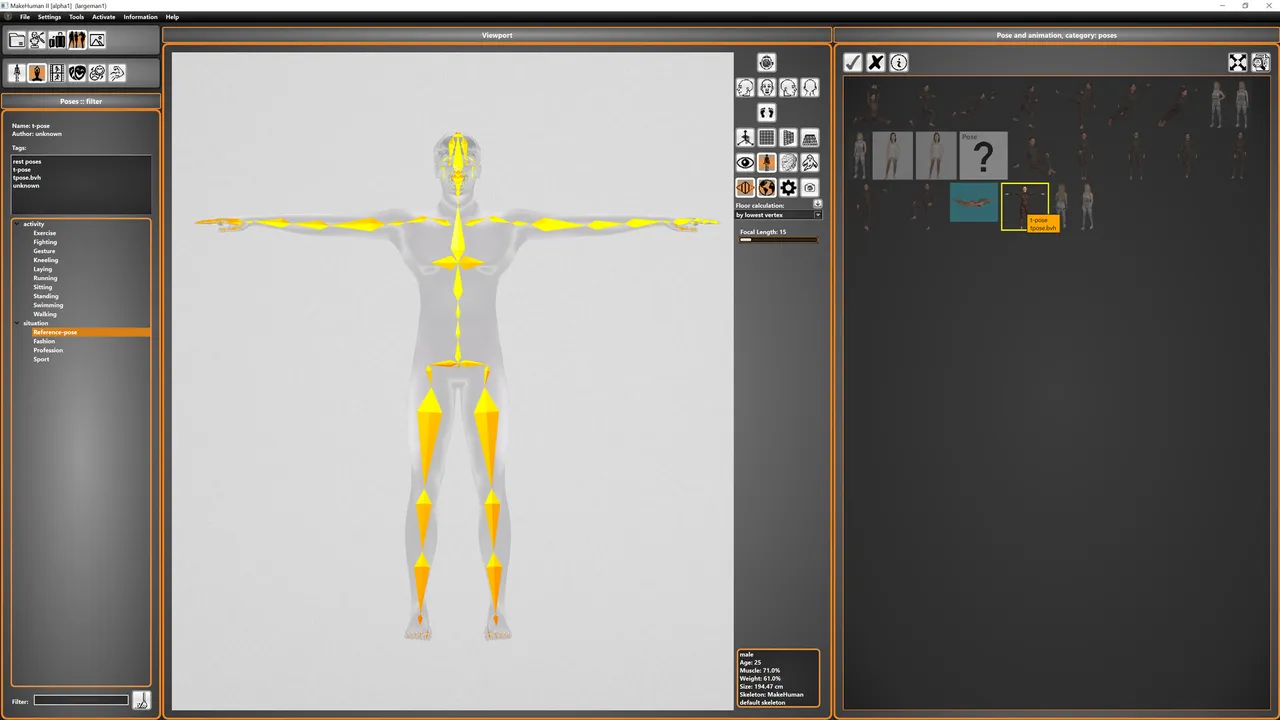The height and width of the screenshot is (720, 1280).
Task: Toggle the ghost figure display mode
Action: click(x=810, y=162)
